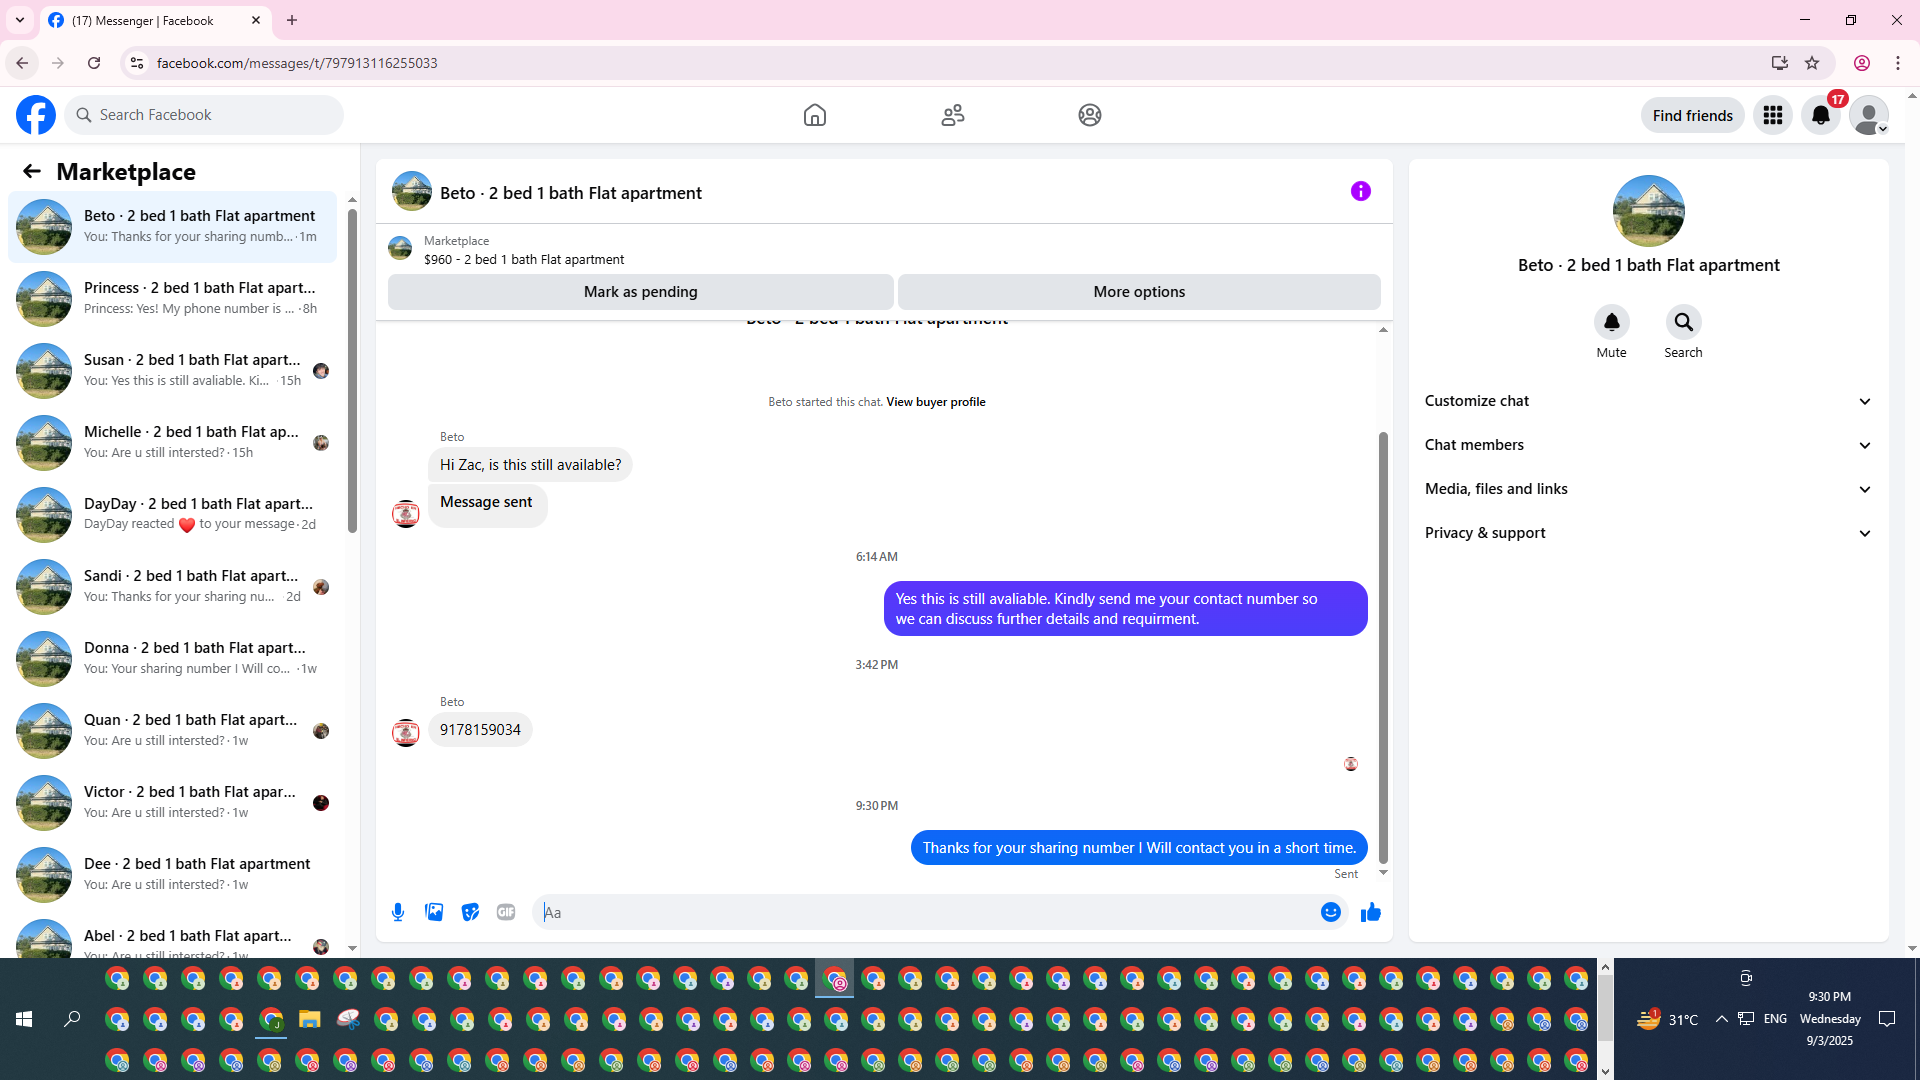Open the Facebook logo home link
This screenshot has width=1920, height=1080.
pos(36,115)
